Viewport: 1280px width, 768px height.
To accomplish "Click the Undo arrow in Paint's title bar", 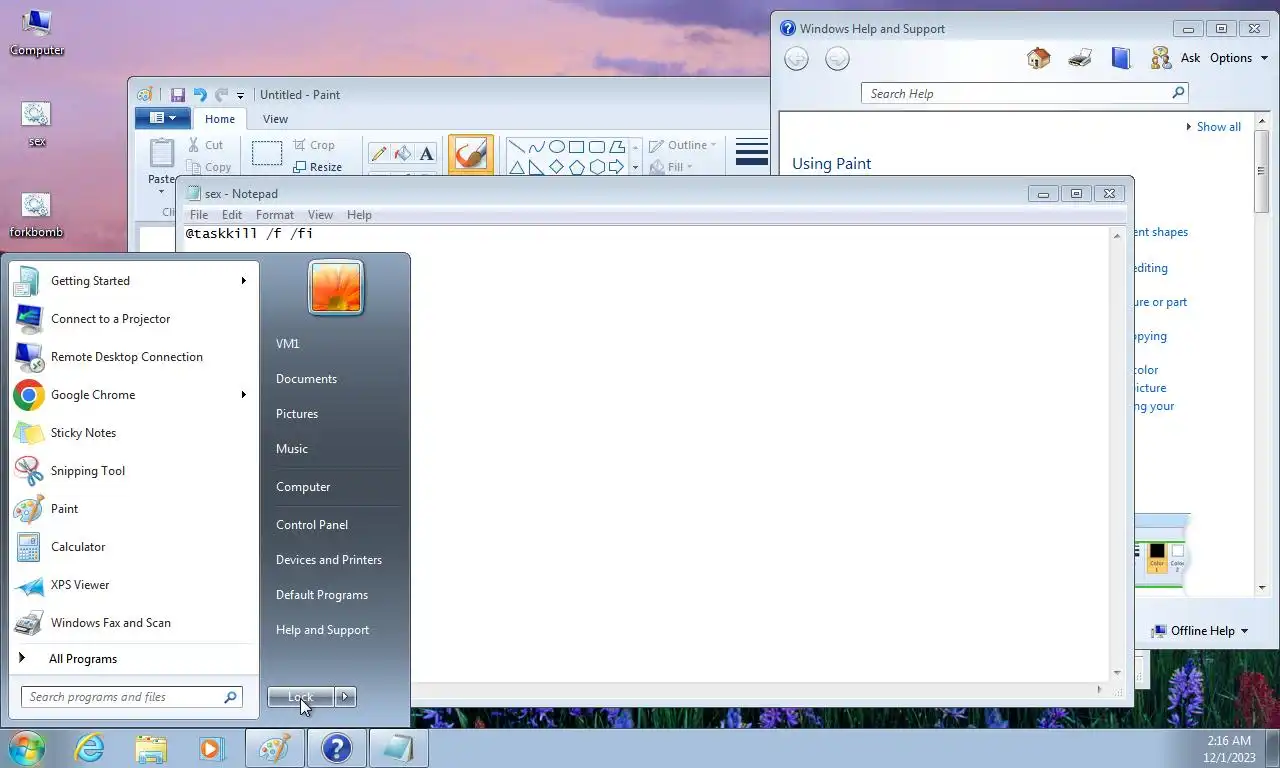I will coord(200,95).
